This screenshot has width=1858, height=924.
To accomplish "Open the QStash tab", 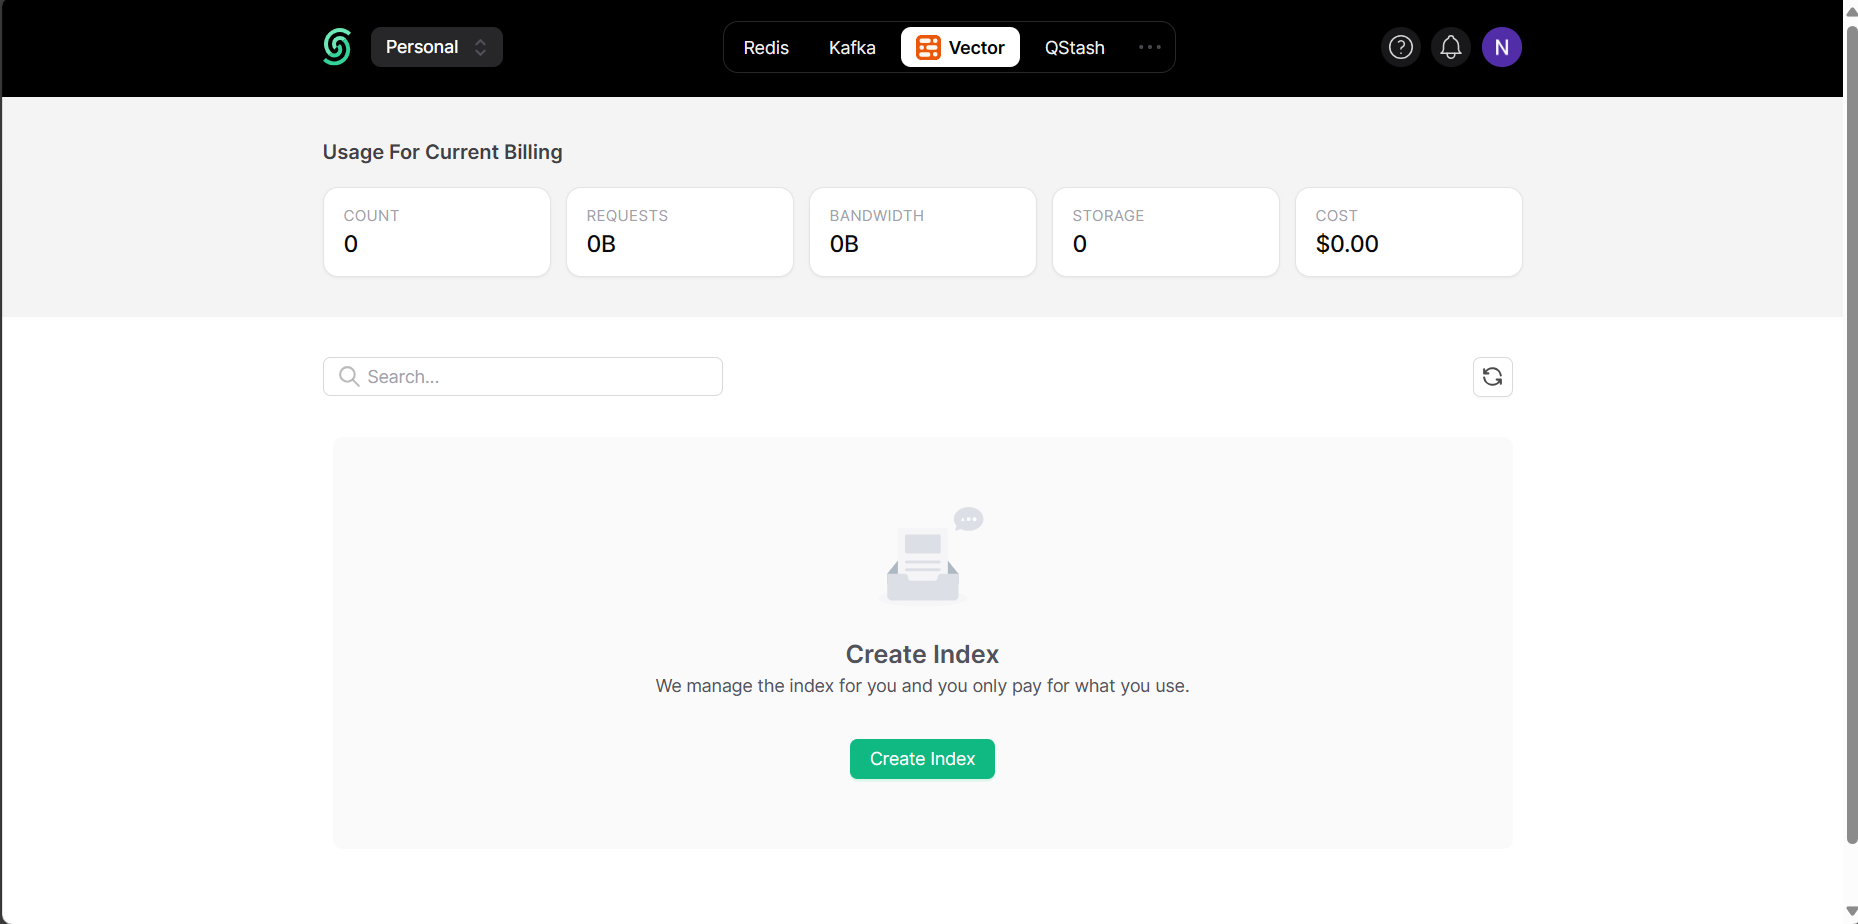I will point(1074,48).
